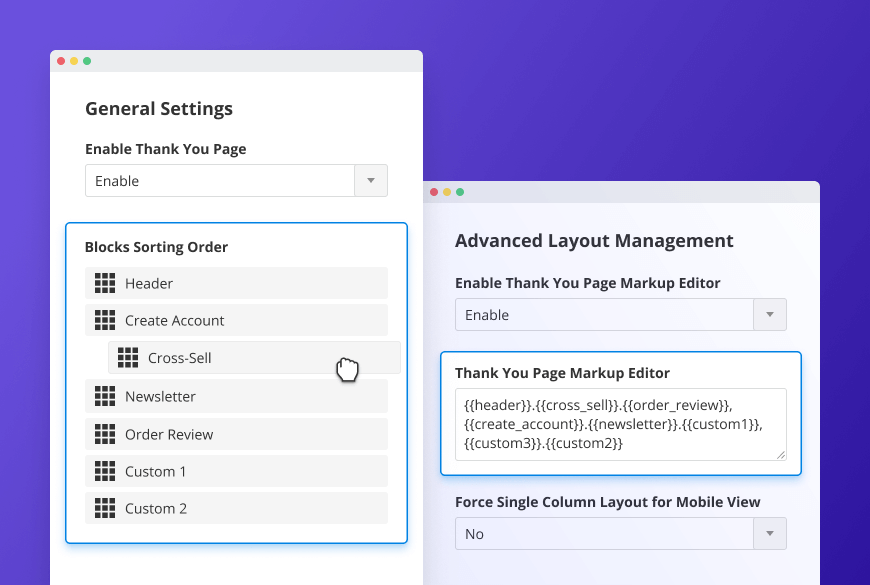Select the Custom 2 block row label
870x585 pixels.
[156, 508]
